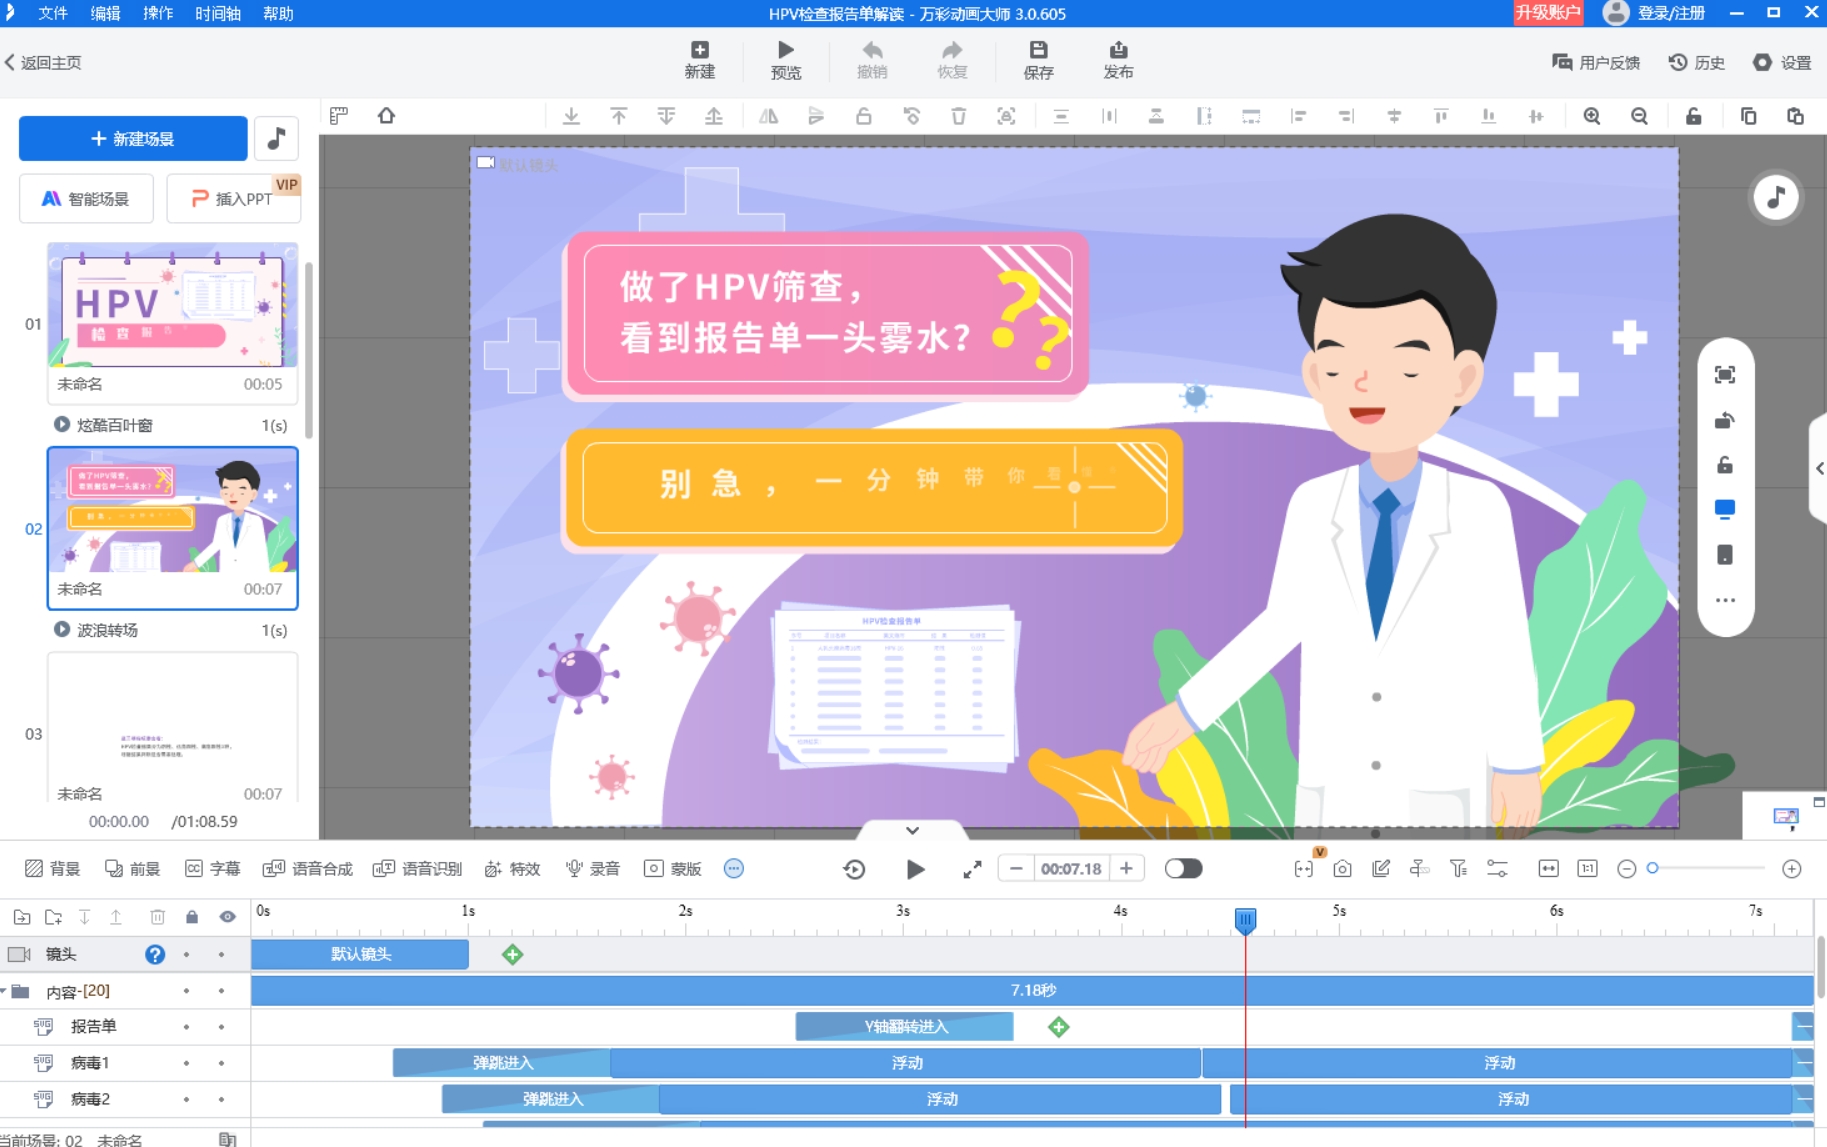Open 历史 history panel
Screen dimensions: 1827x1147
click(x=1696, y=62)
